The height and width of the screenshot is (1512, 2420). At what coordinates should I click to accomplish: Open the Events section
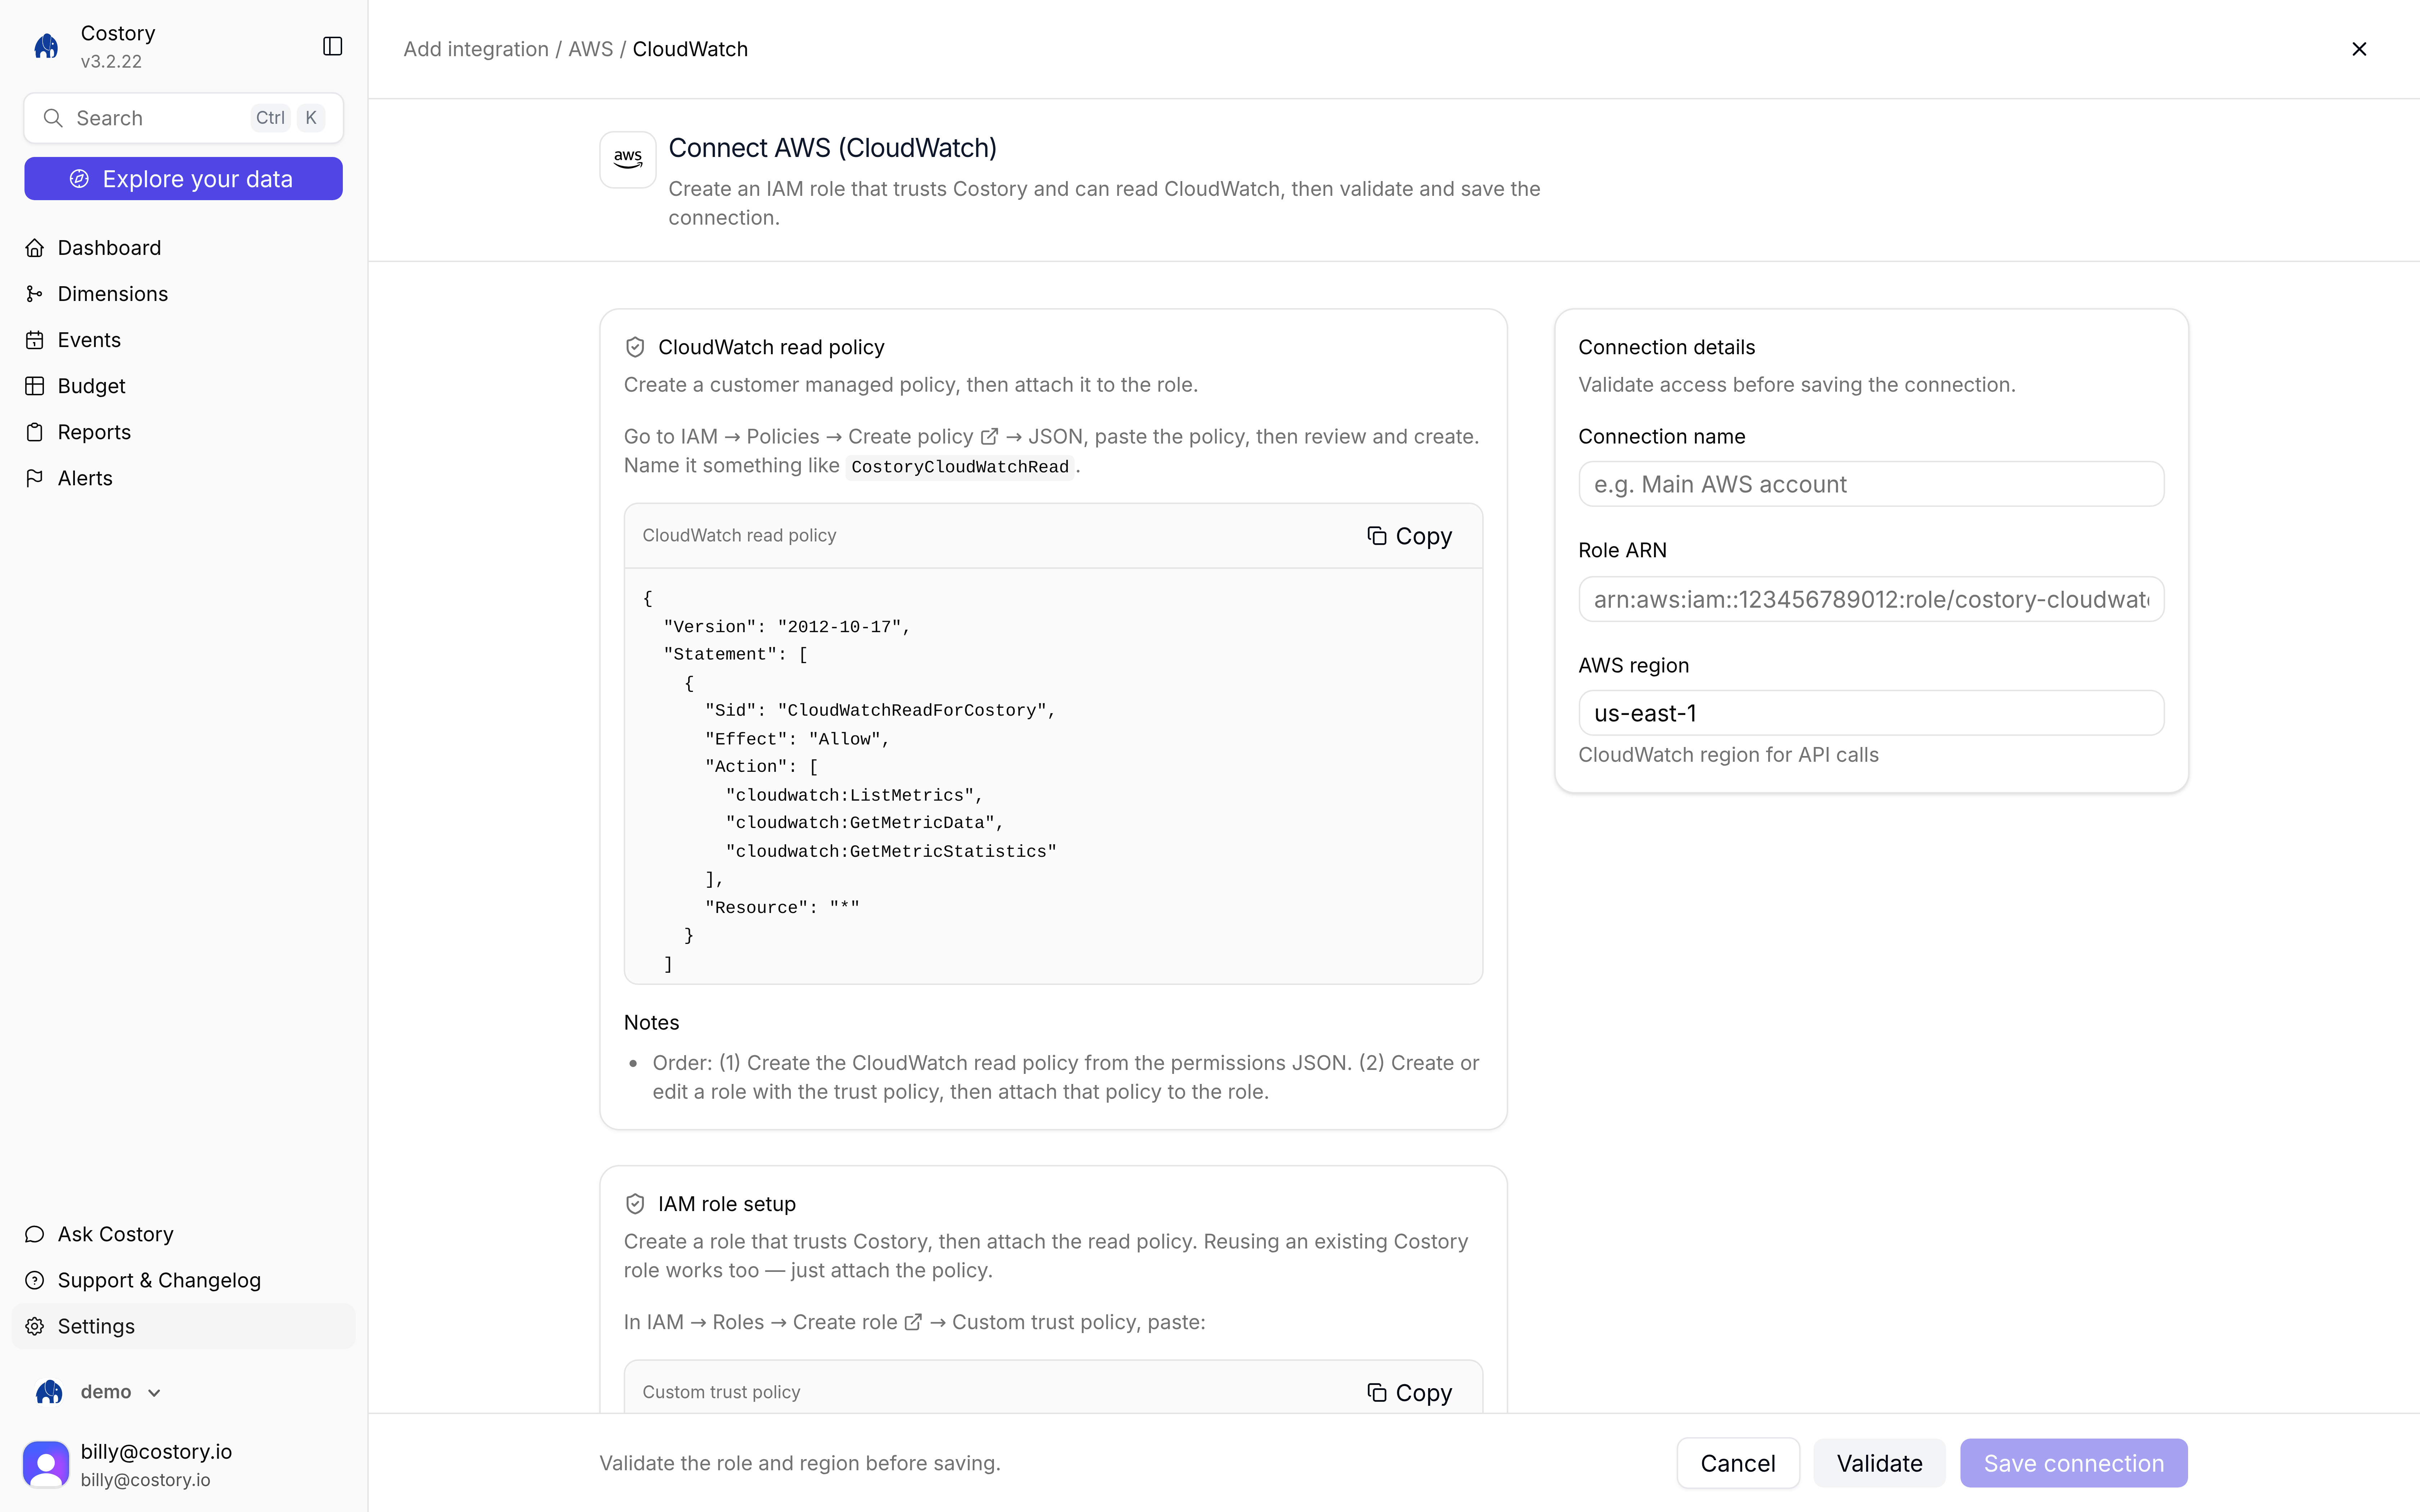coord(184,340)
